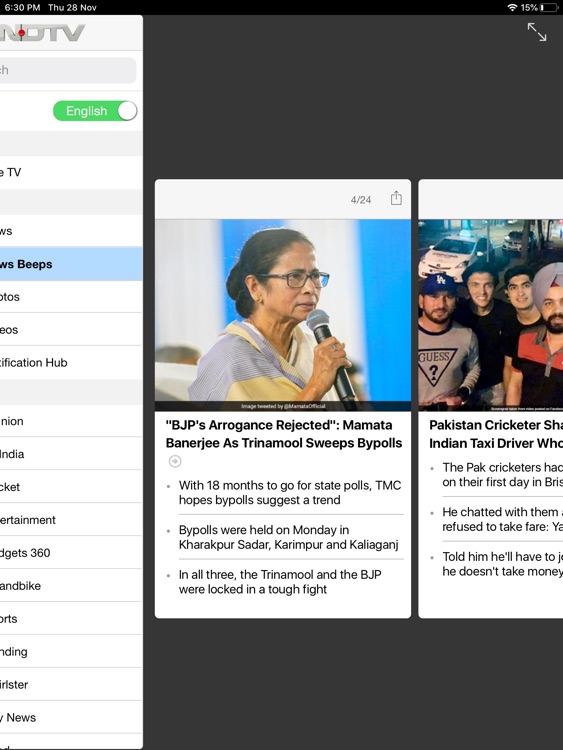Tap image credit caption under Mamata photo
This screenshot has width=563, height=750.
pos(283,406)
